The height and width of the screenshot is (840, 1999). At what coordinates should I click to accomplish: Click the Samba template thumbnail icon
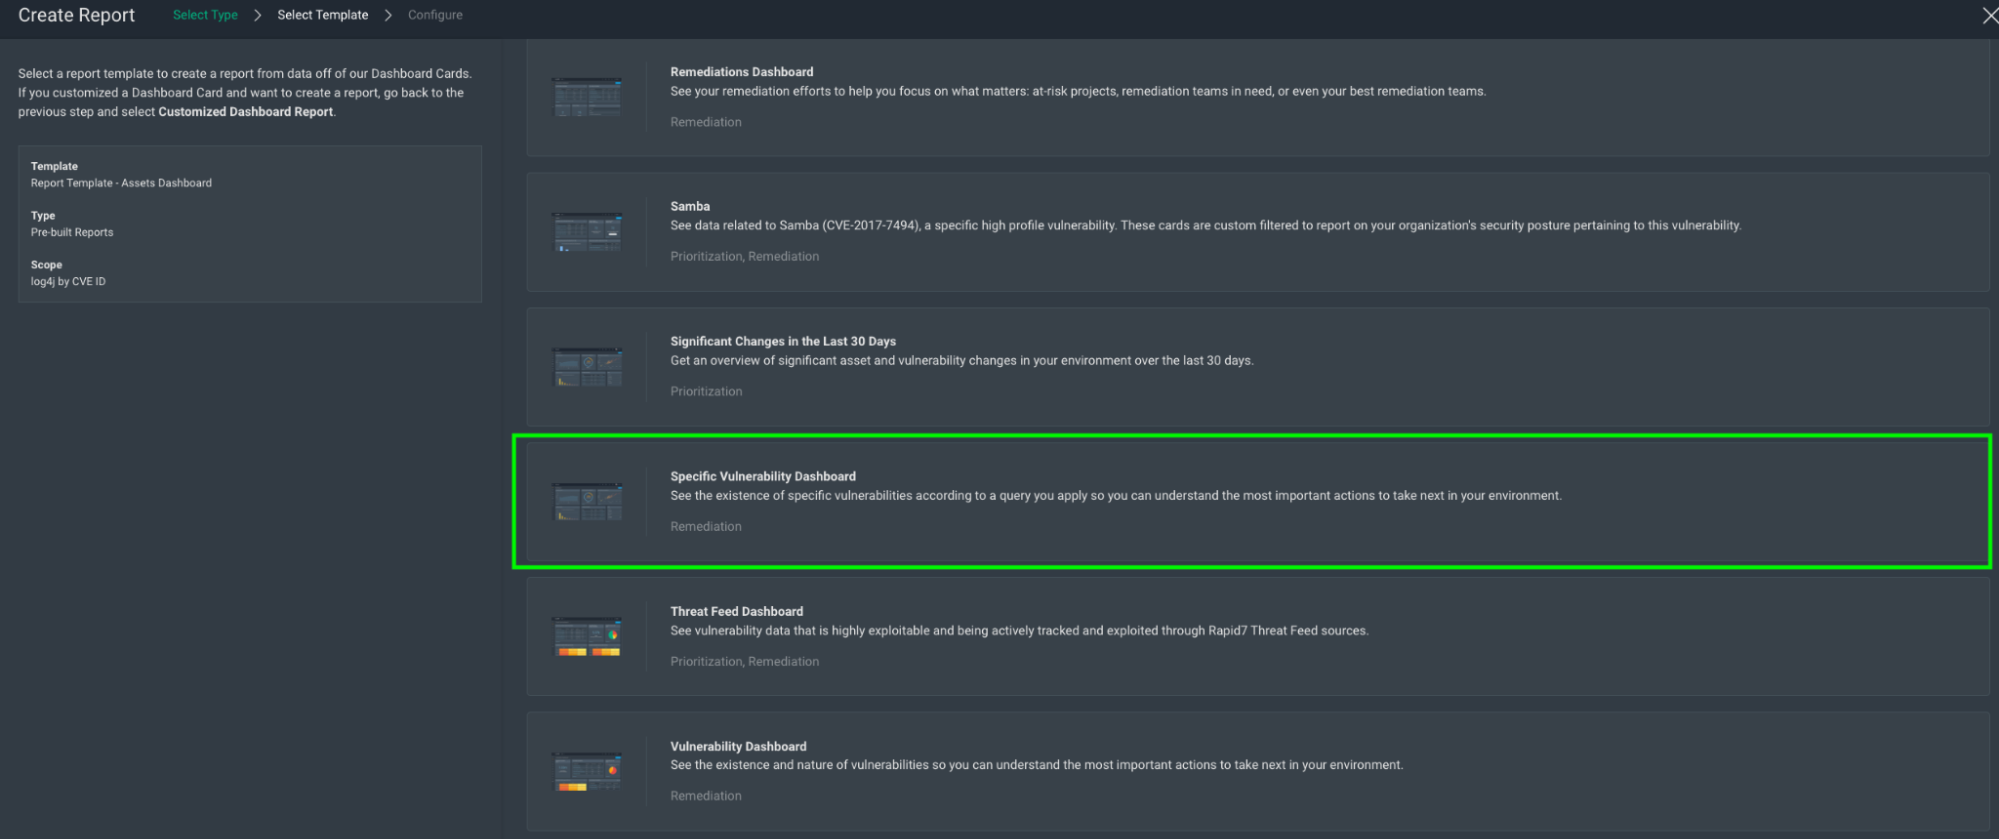(588, 232)
